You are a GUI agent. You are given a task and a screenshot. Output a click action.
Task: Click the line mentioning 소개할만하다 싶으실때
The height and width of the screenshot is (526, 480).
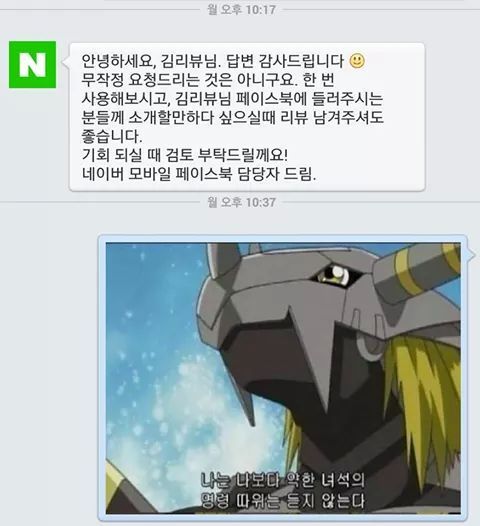[x=232, y=118]
